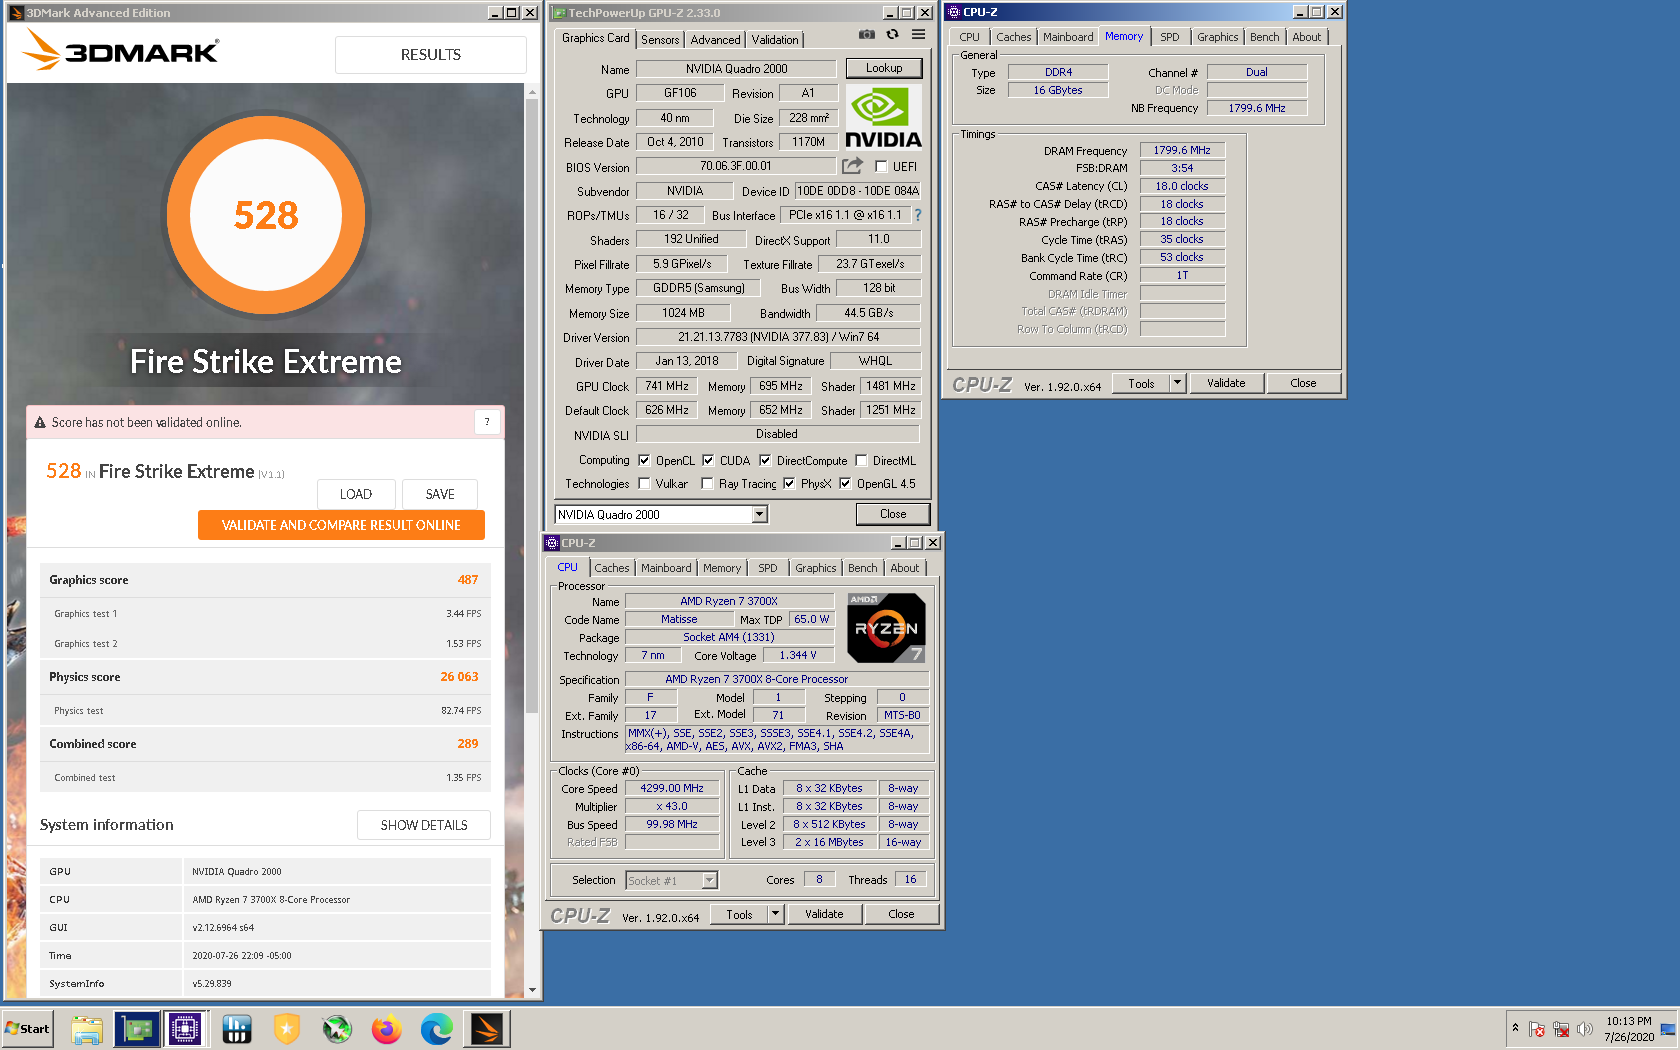The height and width of the screenshot is (1050, 1680).
Task: Click the Bus Interface question mark help
Action: [917, 215]
